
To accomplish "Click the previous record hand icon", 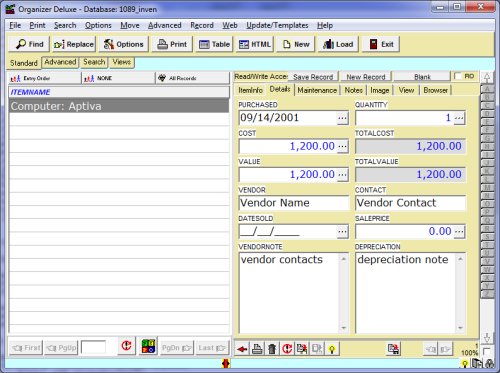I will pos(430,349).
